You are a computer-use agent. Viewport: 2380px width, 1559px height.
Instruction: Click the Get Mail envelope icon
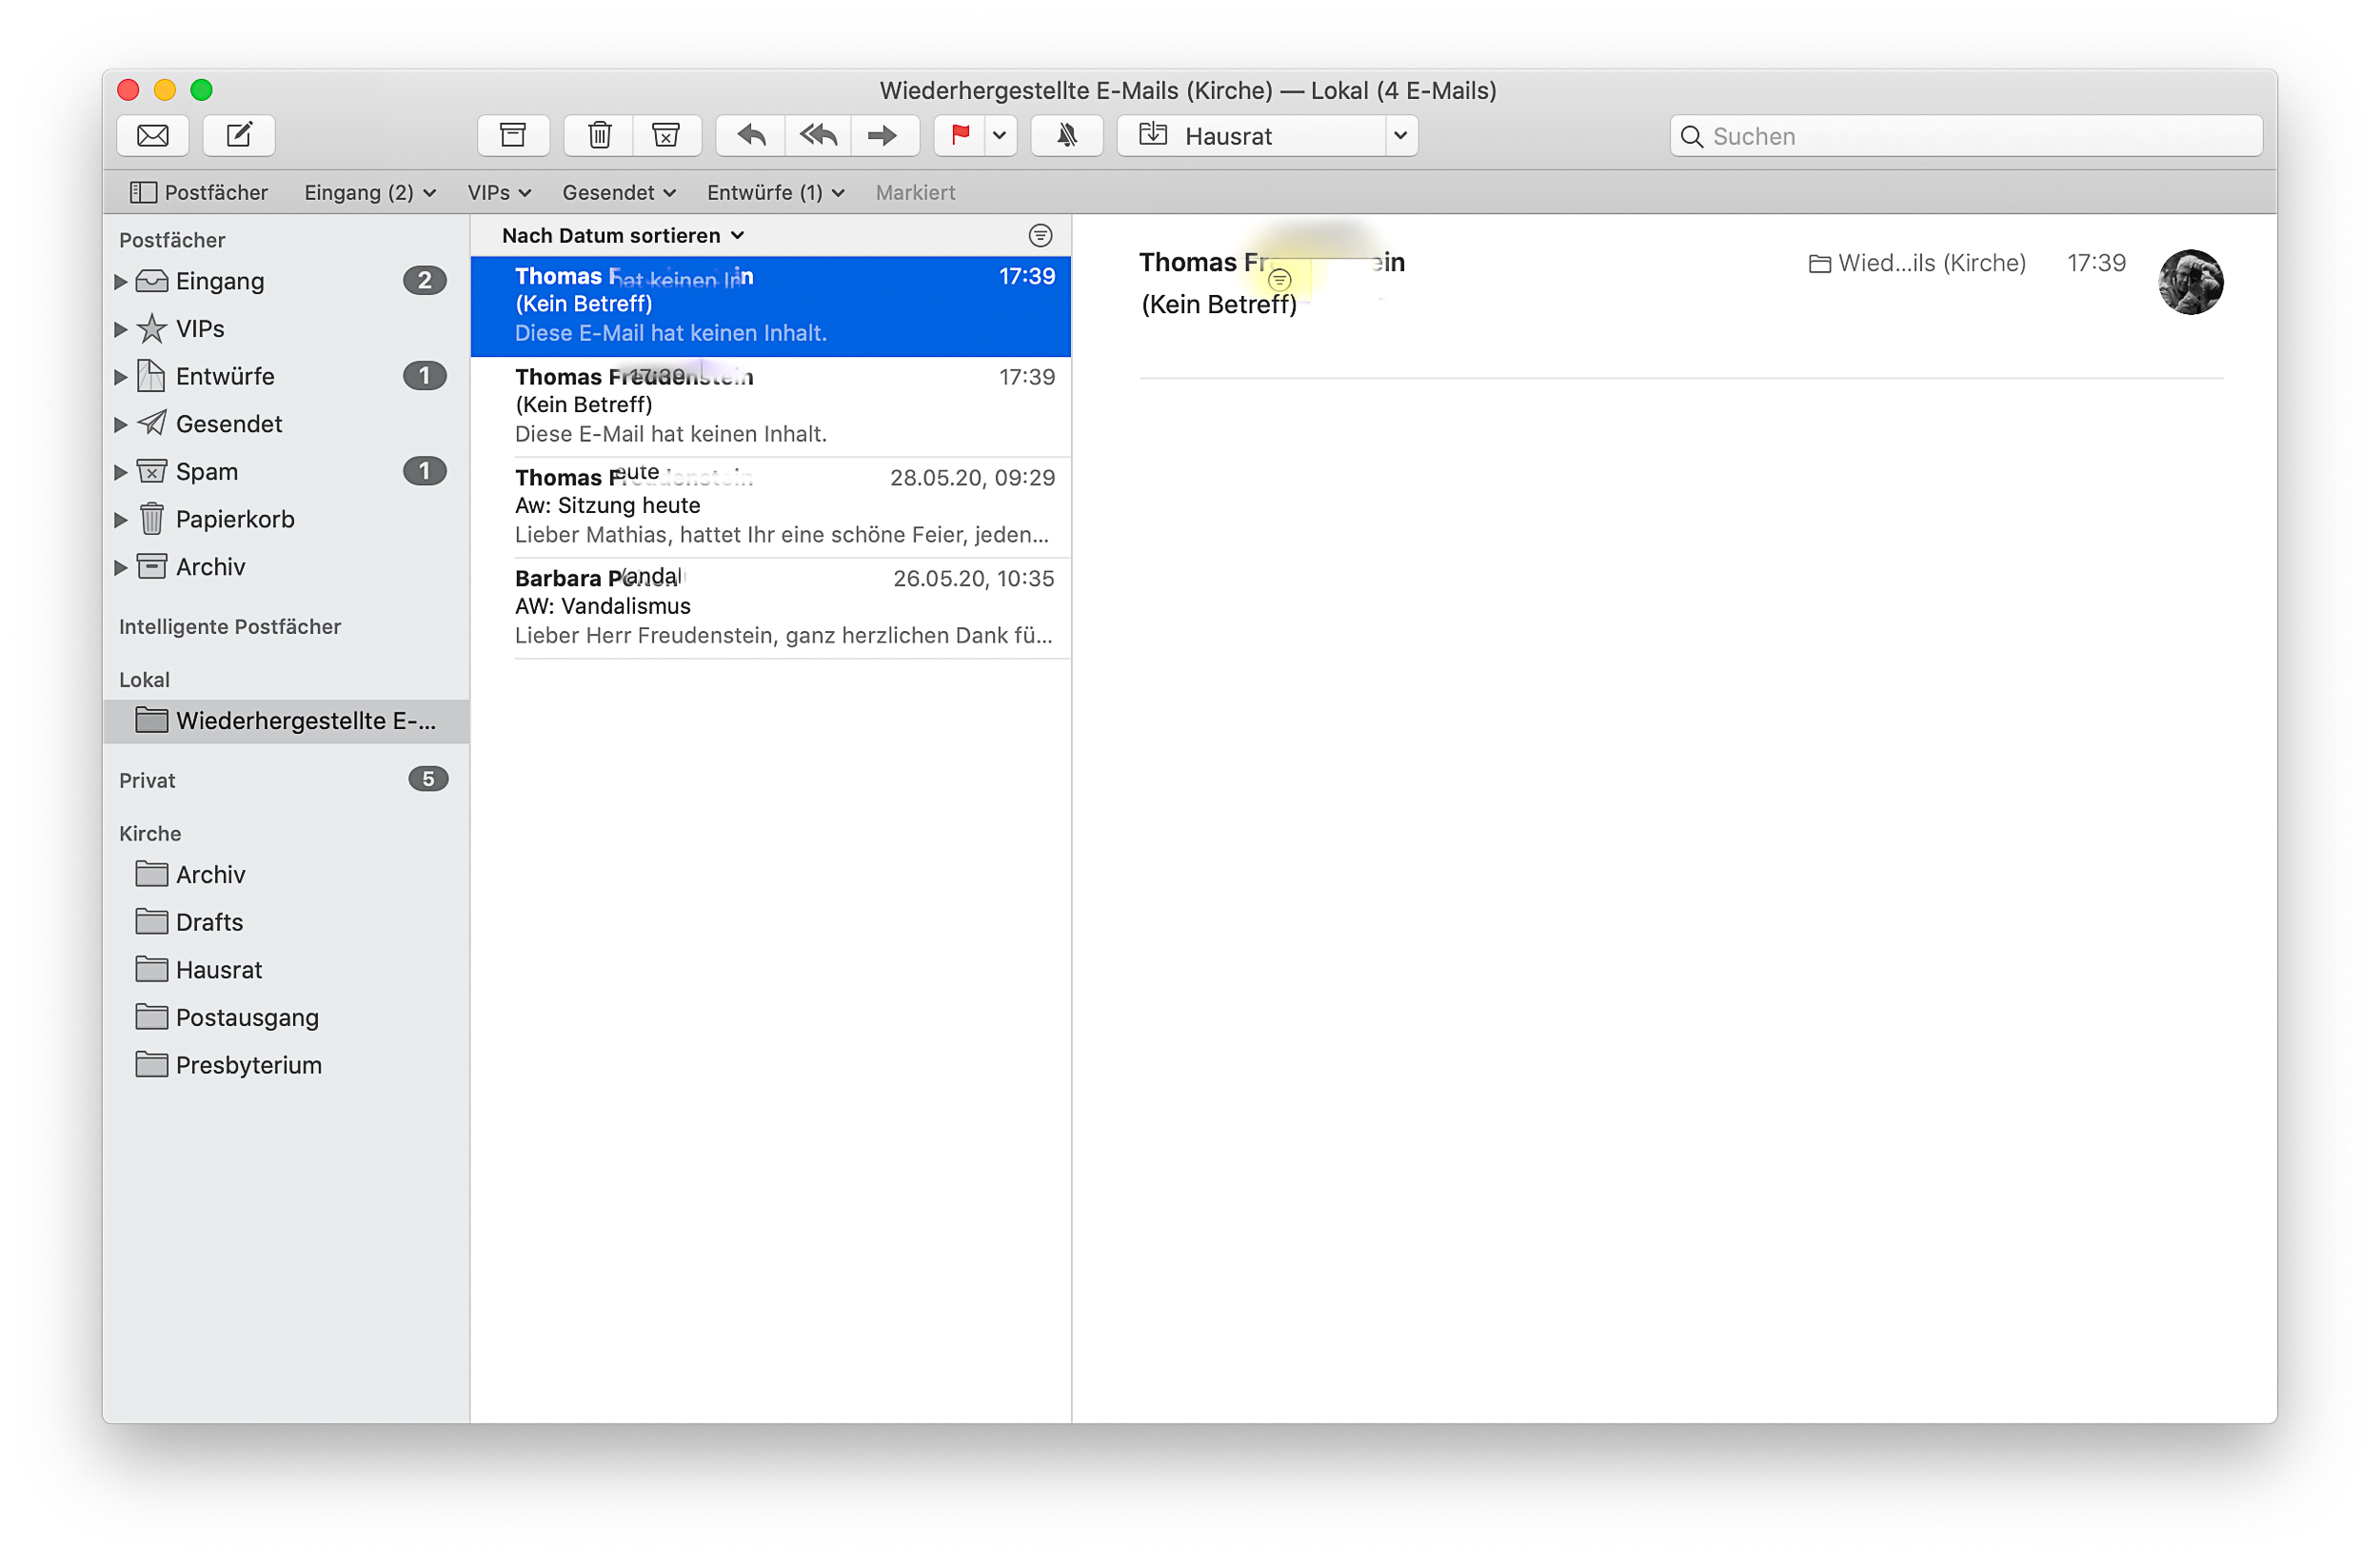pos(153,135)
